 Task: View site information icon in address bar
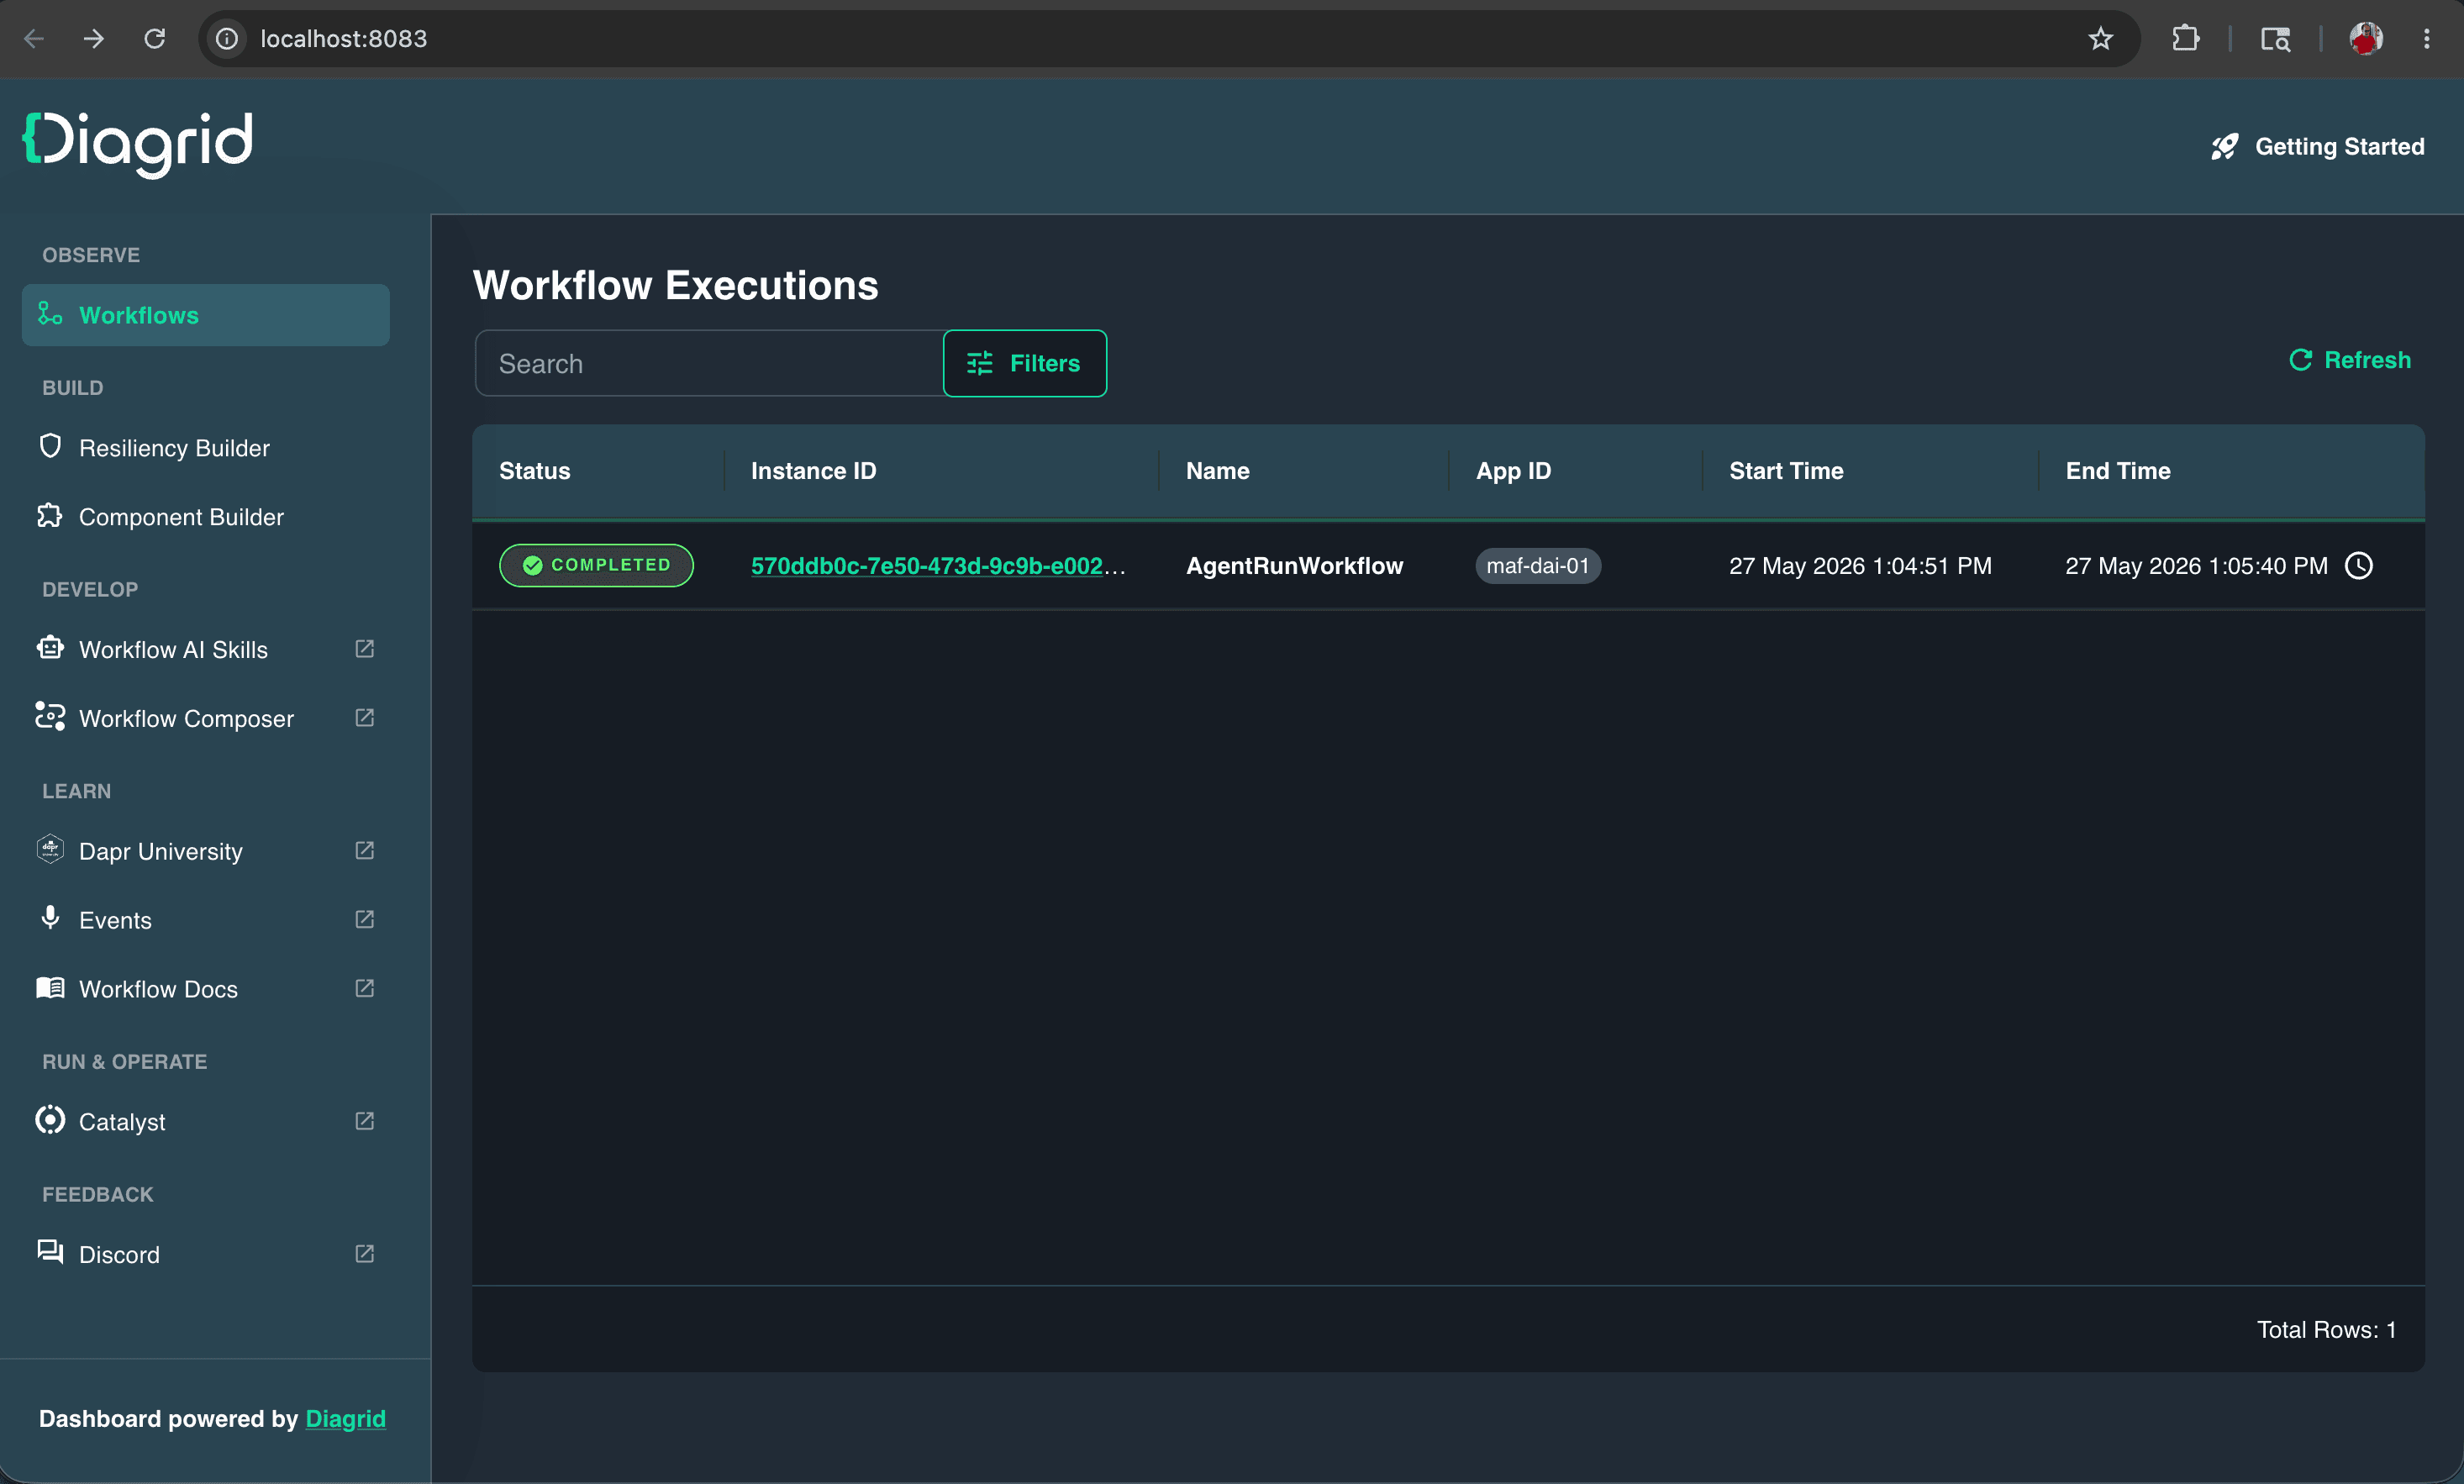228,39
